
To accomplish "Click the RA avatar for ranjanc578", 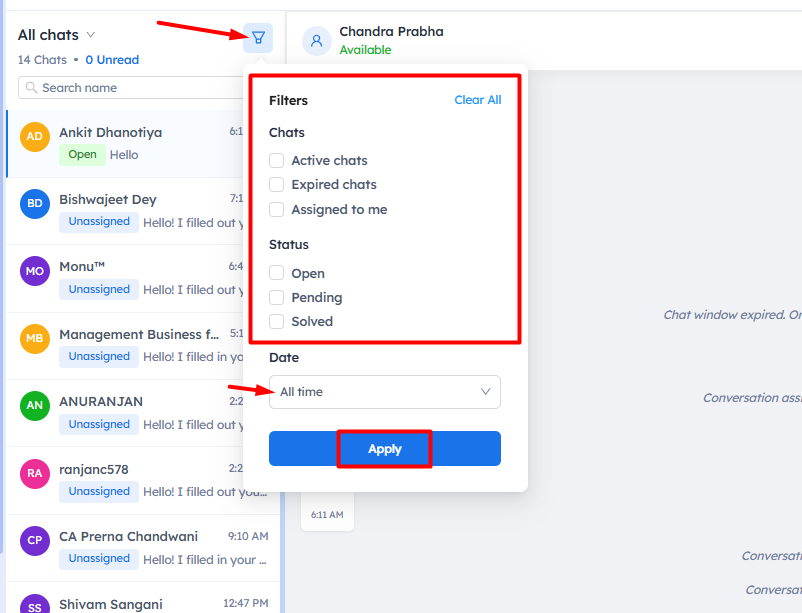I will (35, 474).
